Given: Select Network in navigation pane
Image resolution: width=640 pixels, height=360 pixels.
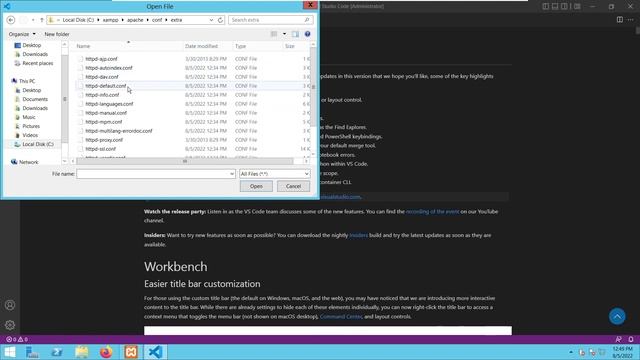Looking at the screenshot, I should pyautogui.click(x=29, y=162).
